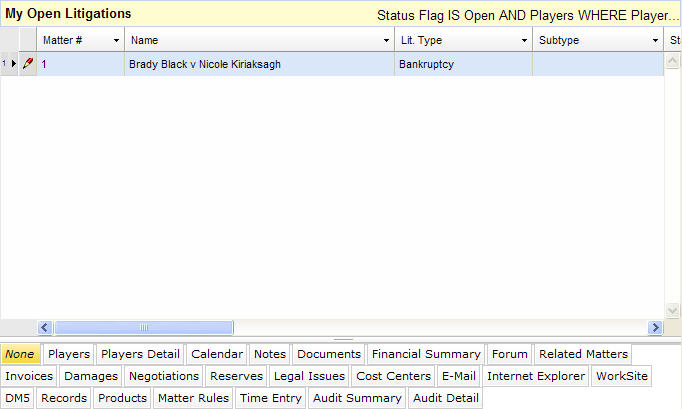Open the Lit. Type column dropdown
Screen dimensions: 682x409
click(x=524, y=40)
